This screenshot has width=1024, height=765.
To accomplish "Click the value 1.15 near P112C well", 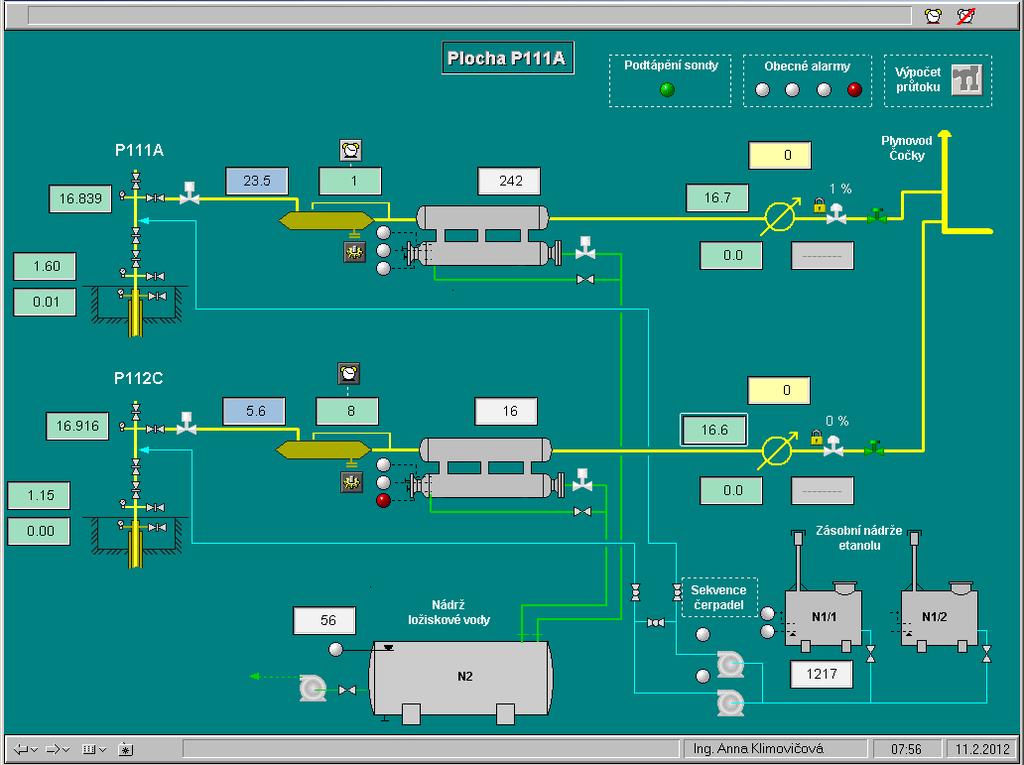I will click(x=39, y=496).
